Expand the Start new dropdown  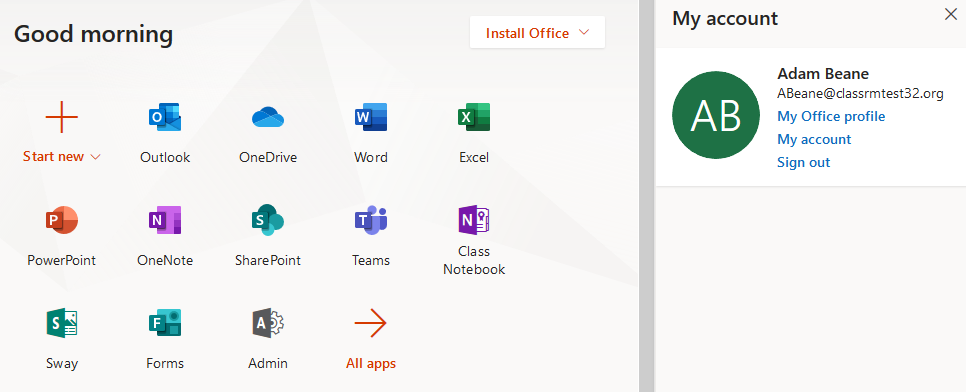(x=95, y=157)
